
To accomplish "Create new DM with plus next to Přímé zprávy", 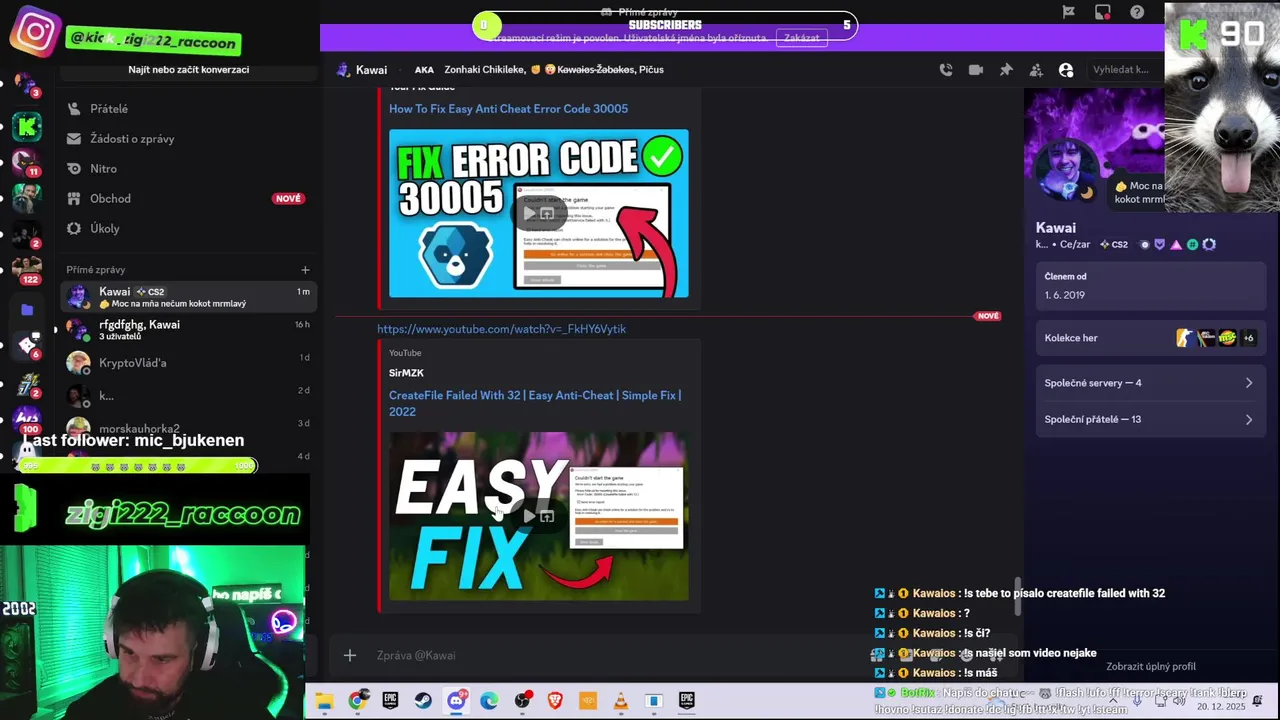I will click(x=305, y=270).
